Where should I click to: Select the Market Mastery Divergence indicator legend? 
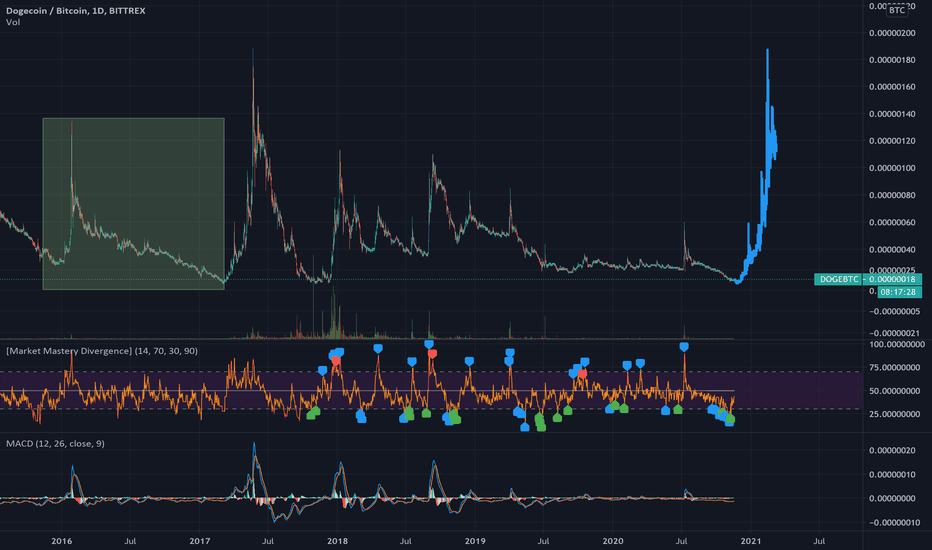[x=102, y=351]
